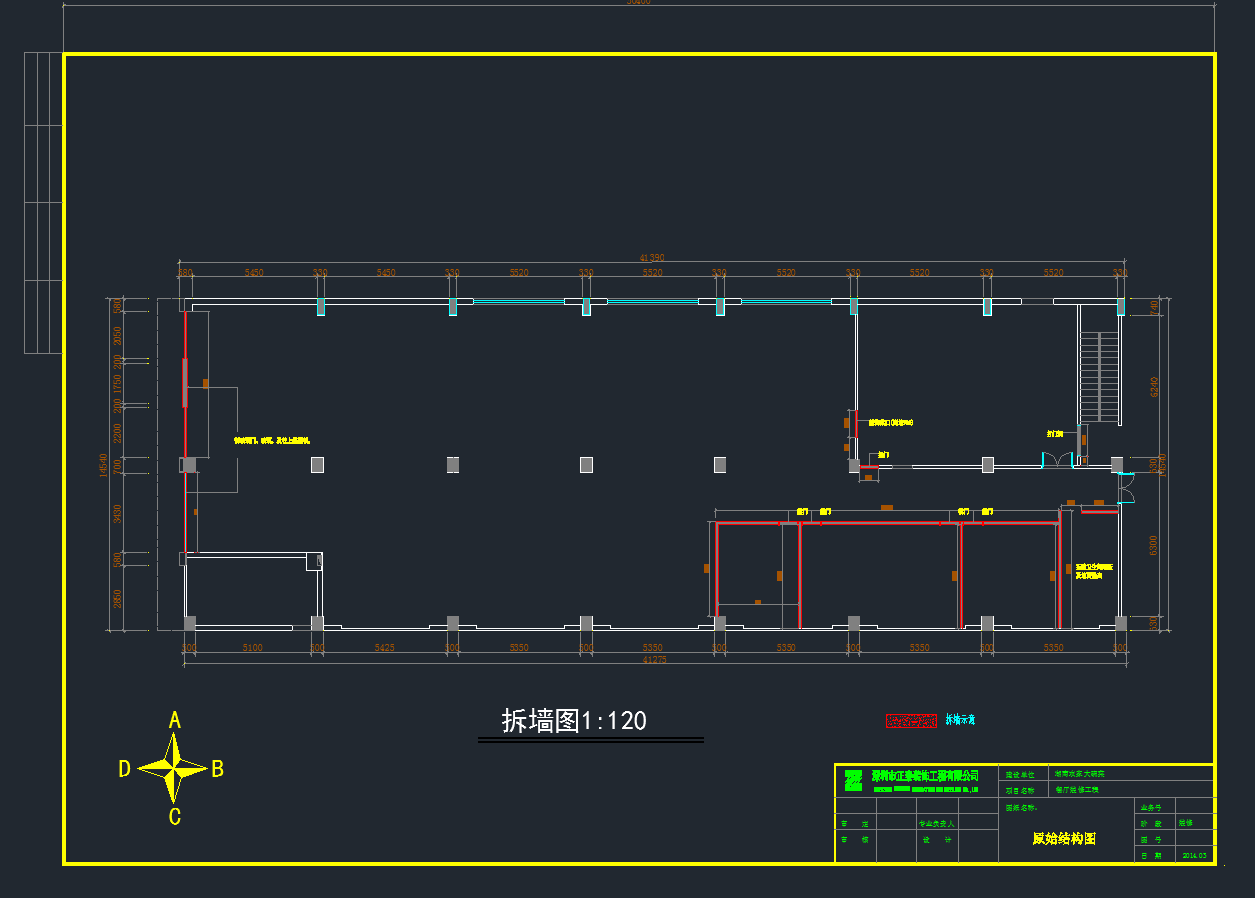Select the right-side dimension 6300

coord(1153,545)
